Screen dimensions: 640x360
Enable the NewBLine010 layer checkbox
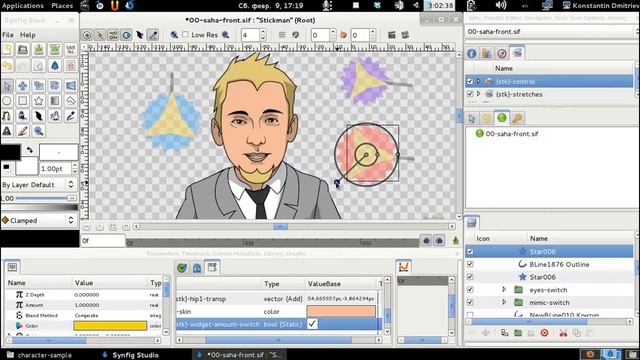(470, 315)
